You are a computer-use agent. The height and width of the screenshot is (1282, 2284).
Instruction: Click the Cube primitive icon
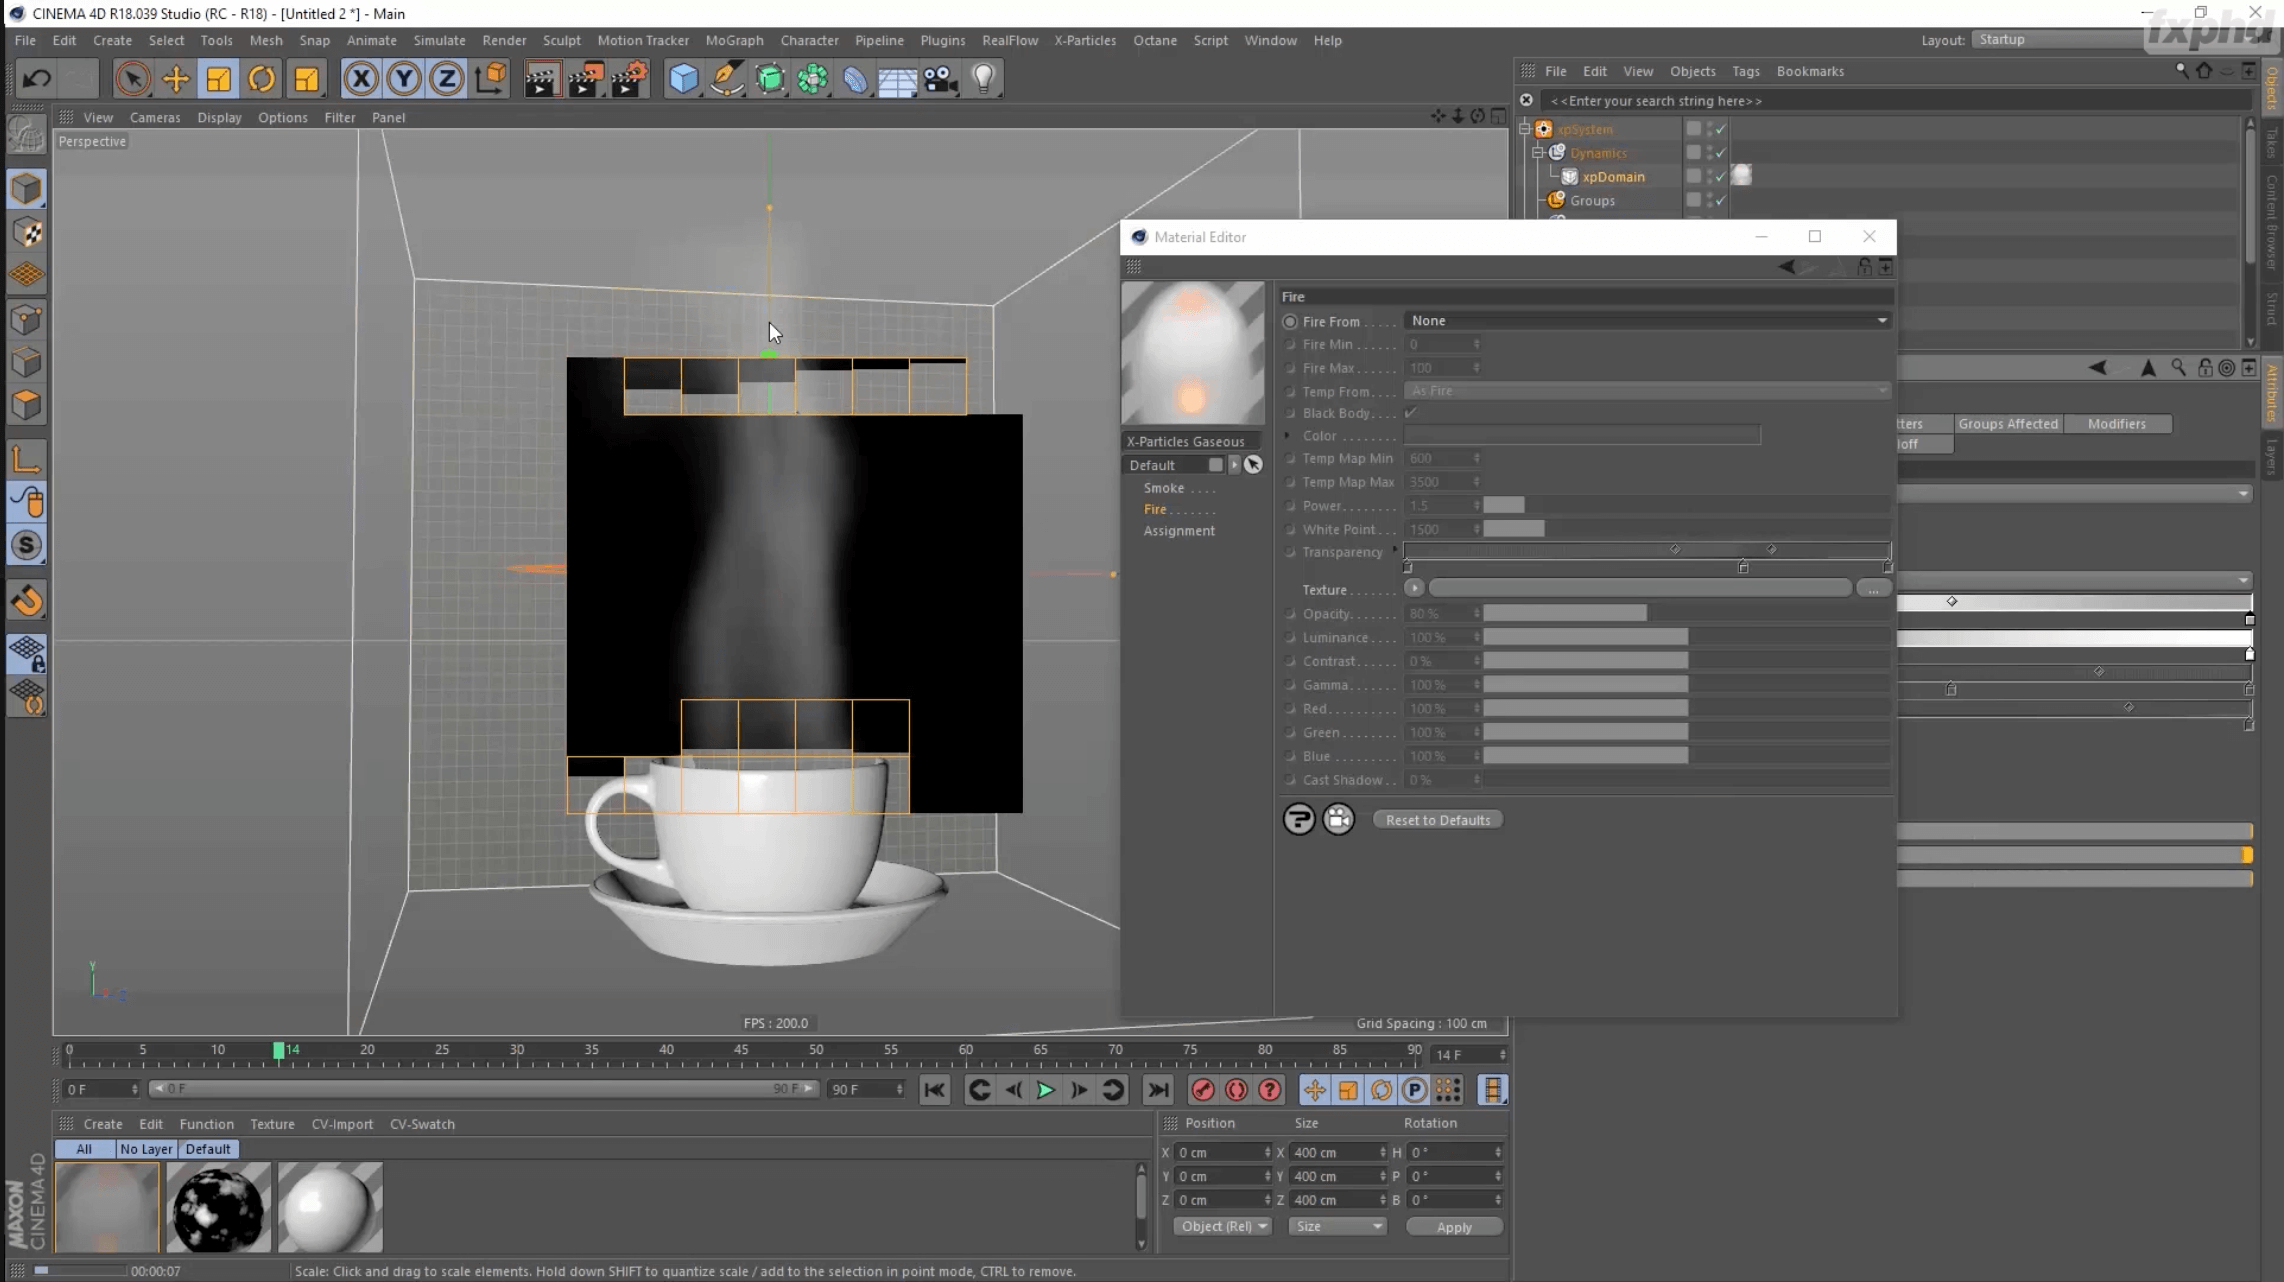click(x=683, y=79)
